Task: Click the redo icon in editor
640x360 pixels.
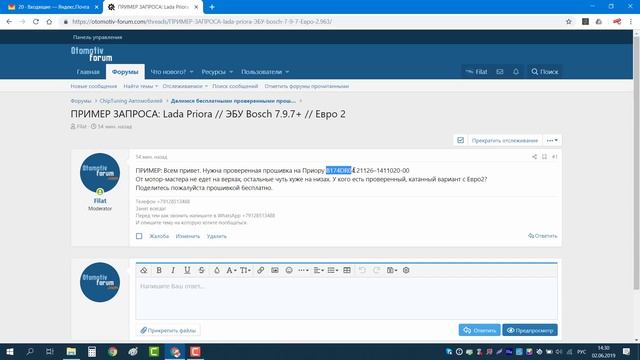Action: click(x=376, y=270)
